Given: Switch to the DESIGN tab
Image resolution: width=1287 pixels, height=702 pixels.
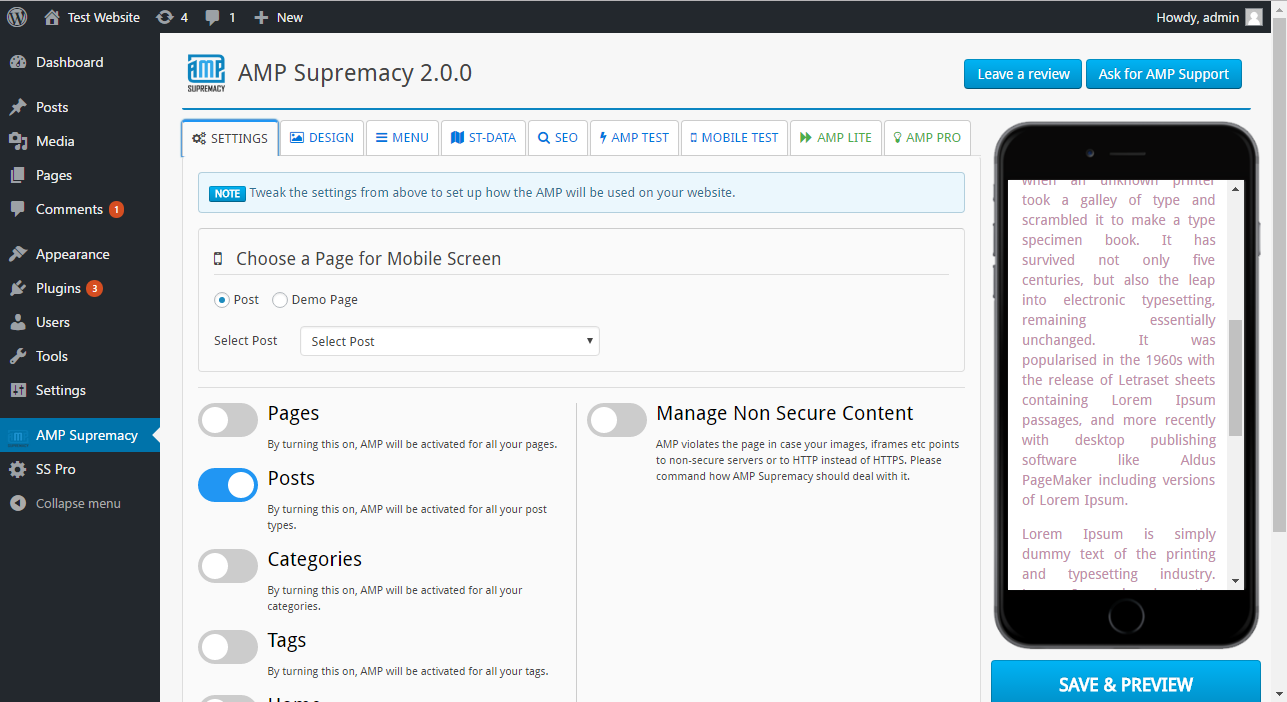Looking at the screenshot, I should pyautogui.click(x=322, y=138).
